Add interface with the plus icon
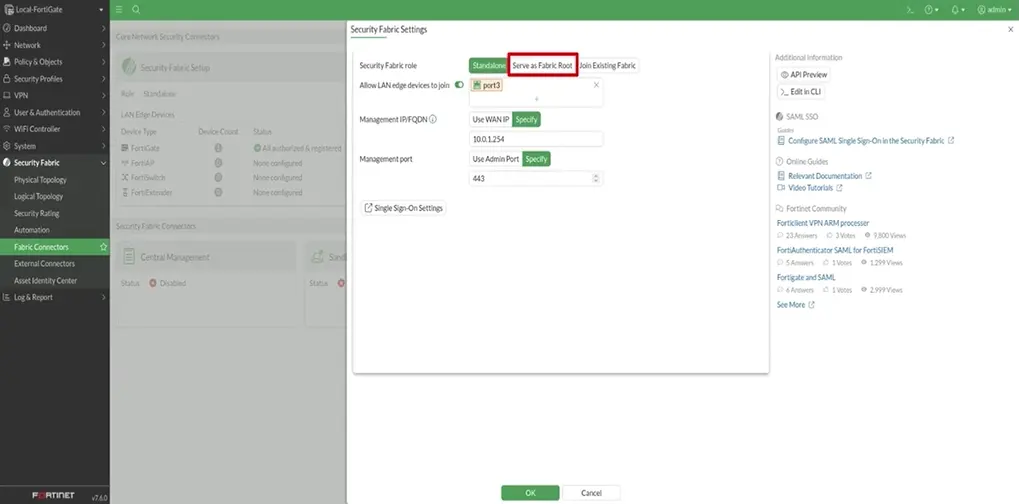1019x504 pixels. [536, 99]
